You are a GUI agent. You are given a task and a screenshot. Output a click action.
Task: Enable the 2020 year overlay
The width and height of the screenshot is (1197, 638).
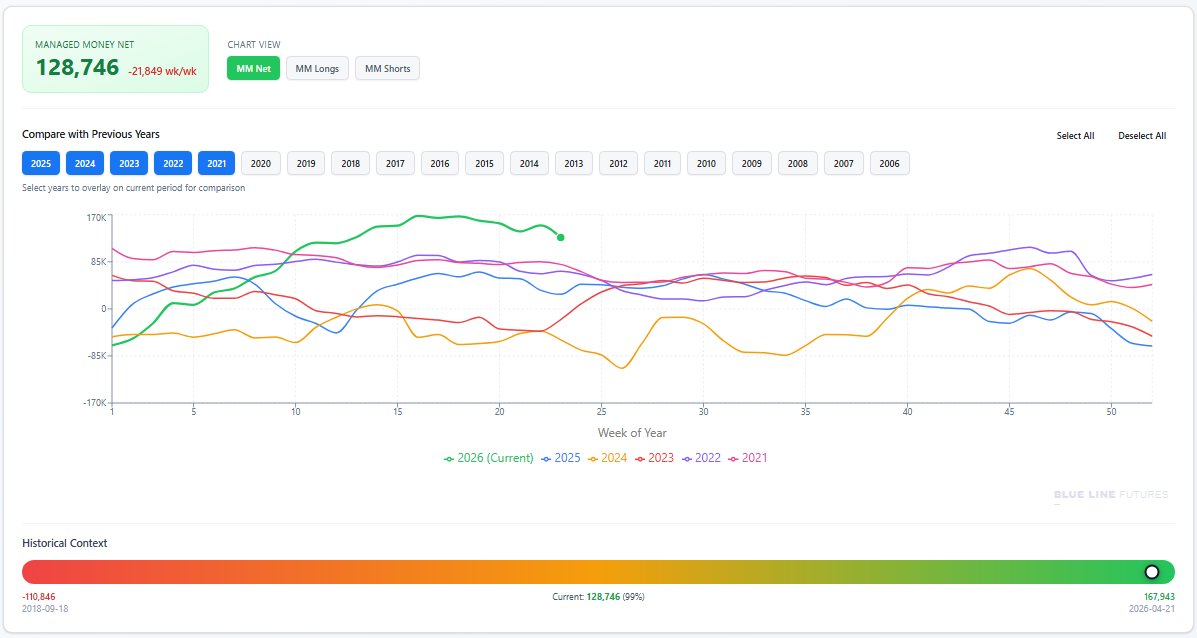pyautogui.click(x=261, y=163)
